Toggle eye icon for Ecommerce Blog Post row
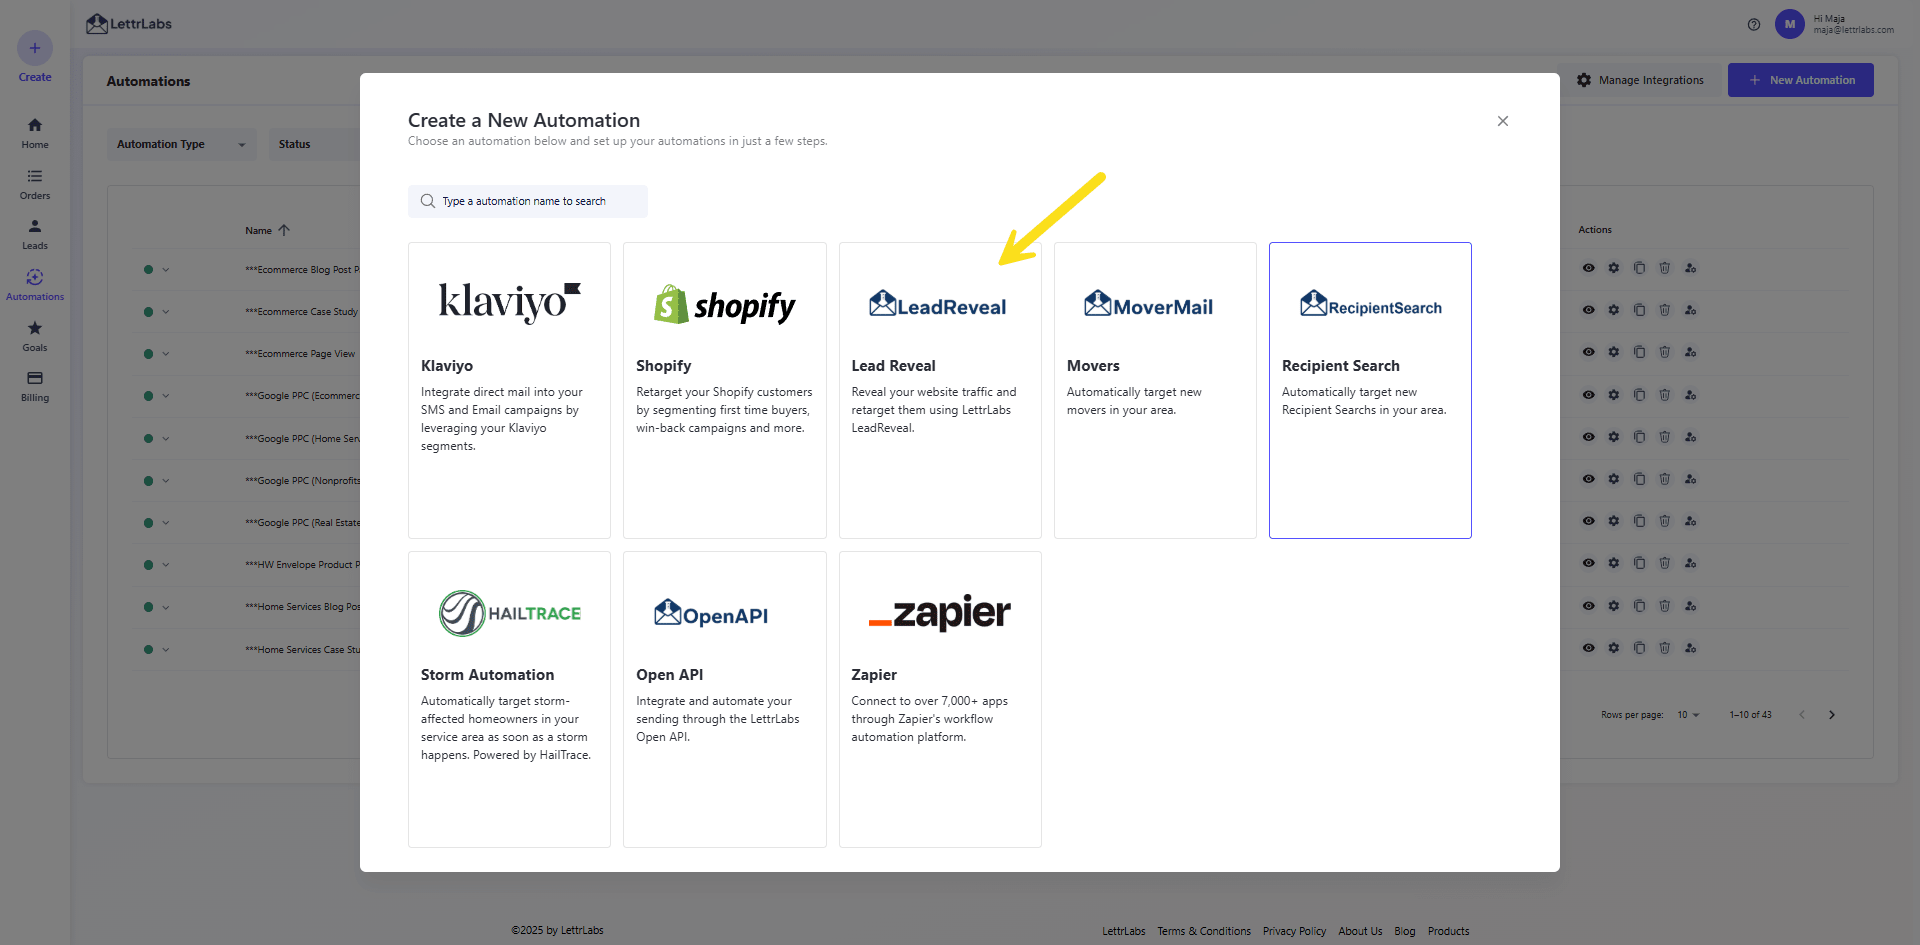The image size is (1920, 945). [1588, 268]
